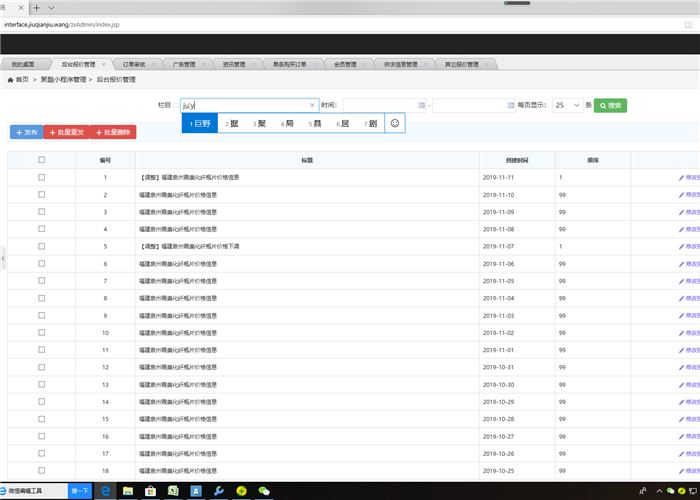Tick the checkbox for row 12
Image resolution: width=700 pixels, height=500 pixels.
[41, 367]
